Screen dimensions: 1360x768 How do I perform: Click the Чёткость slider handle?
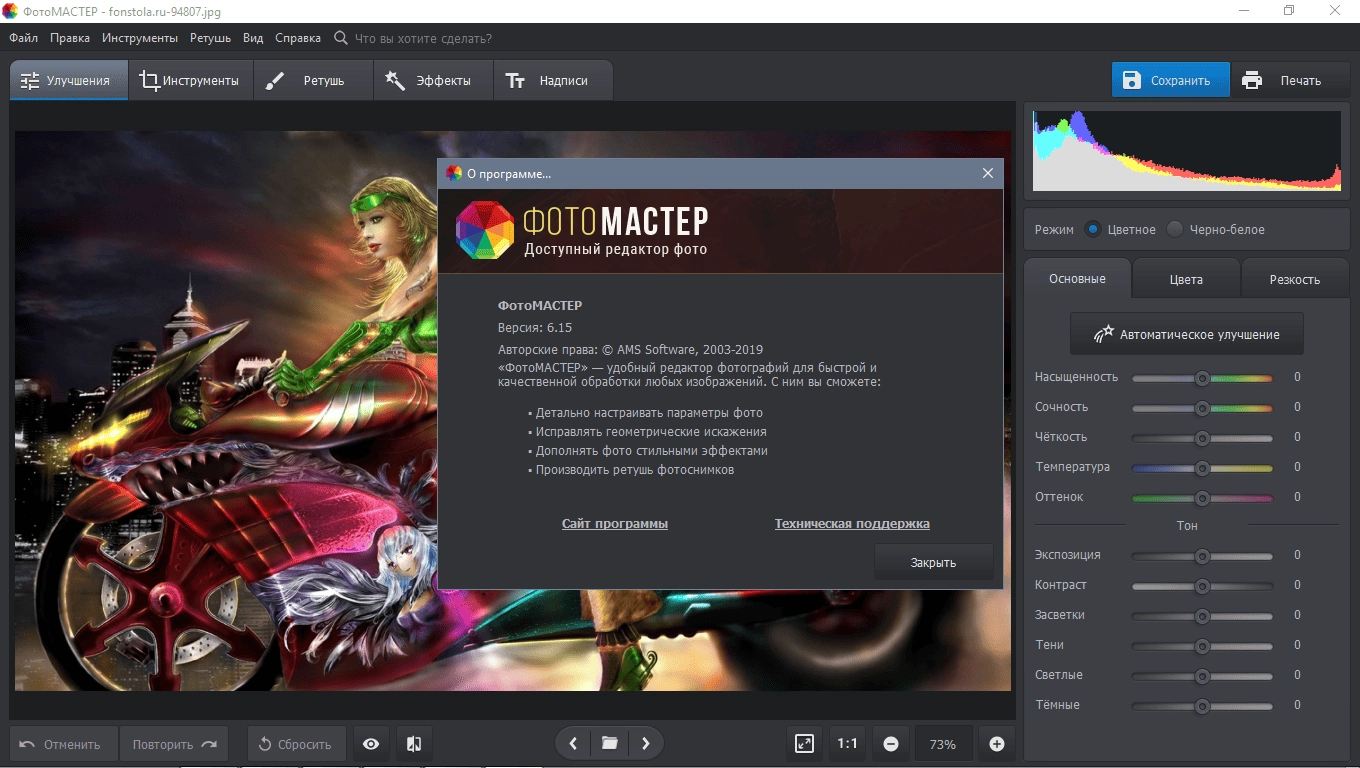coord(1202,438)
